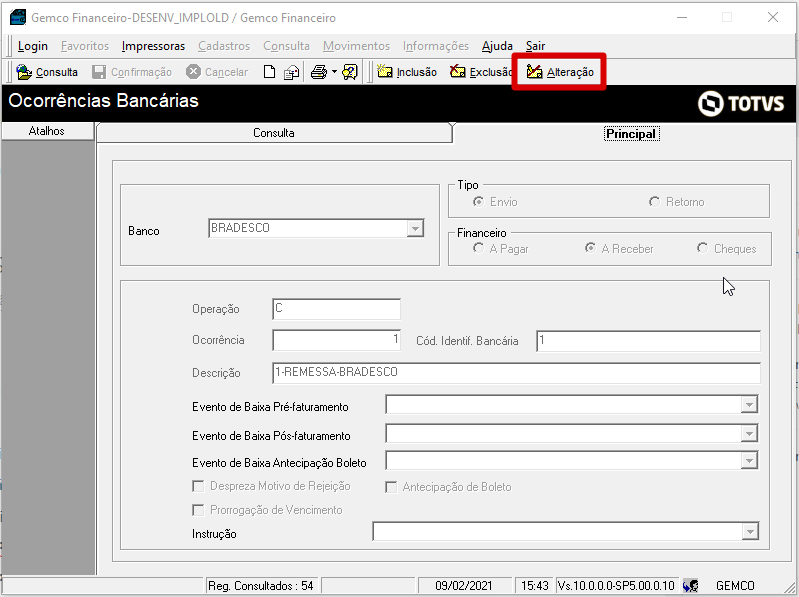Image resolution: width=799 pixels, height=597 pixels.
Task: Open the Favoritos menu
Action: click(x=85, y=46)
